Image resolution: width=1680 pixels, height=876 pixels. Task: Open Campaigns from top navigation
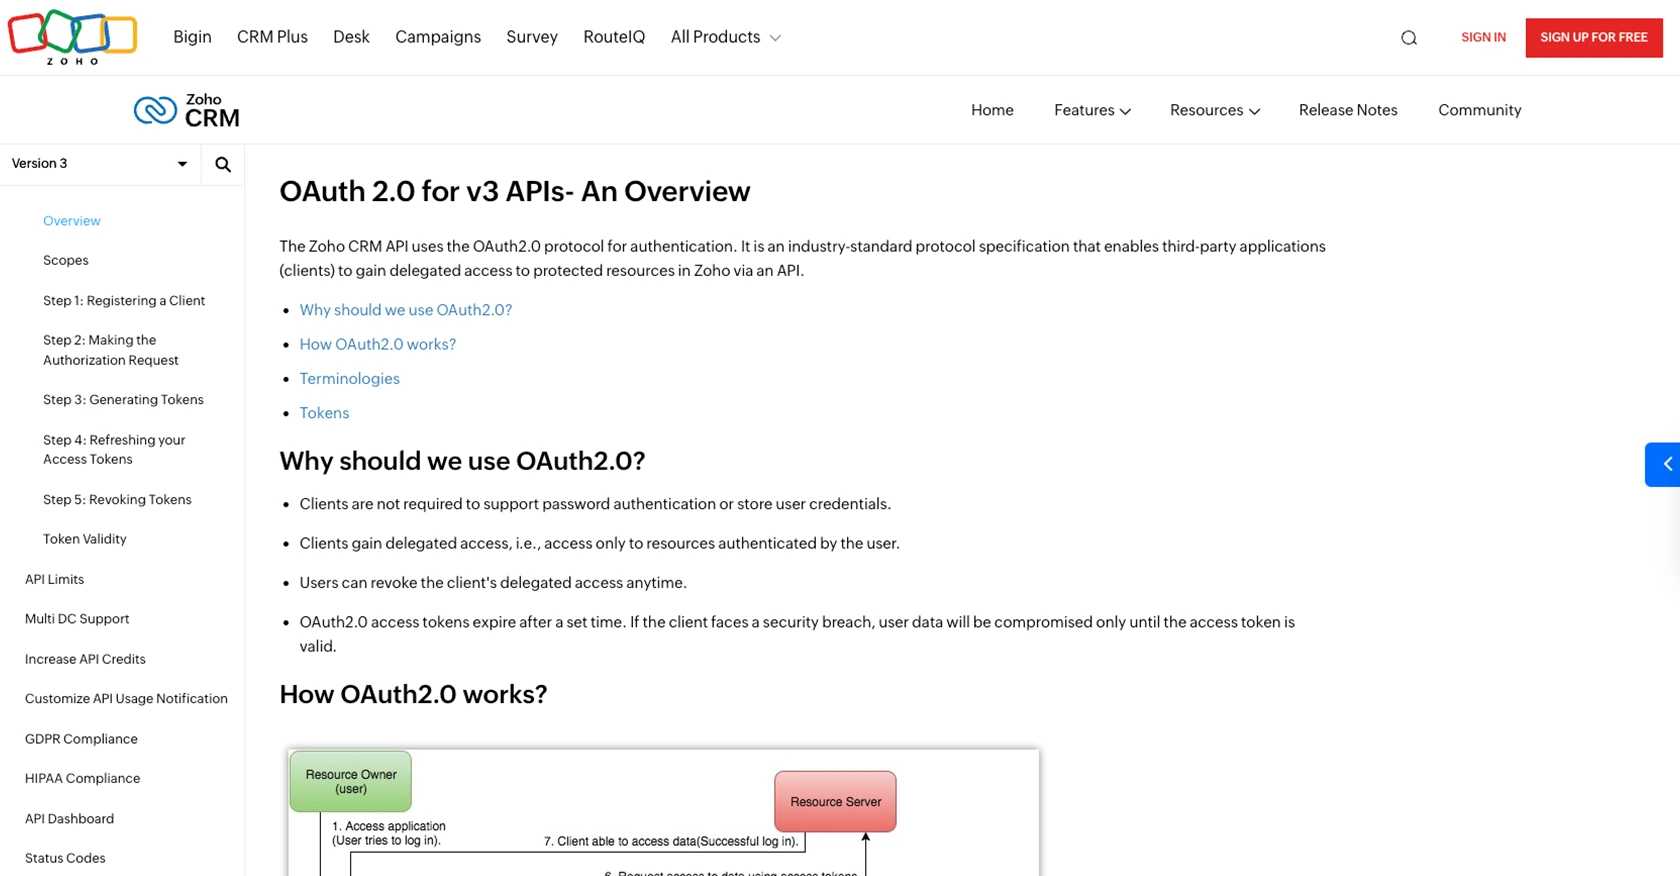438,37
